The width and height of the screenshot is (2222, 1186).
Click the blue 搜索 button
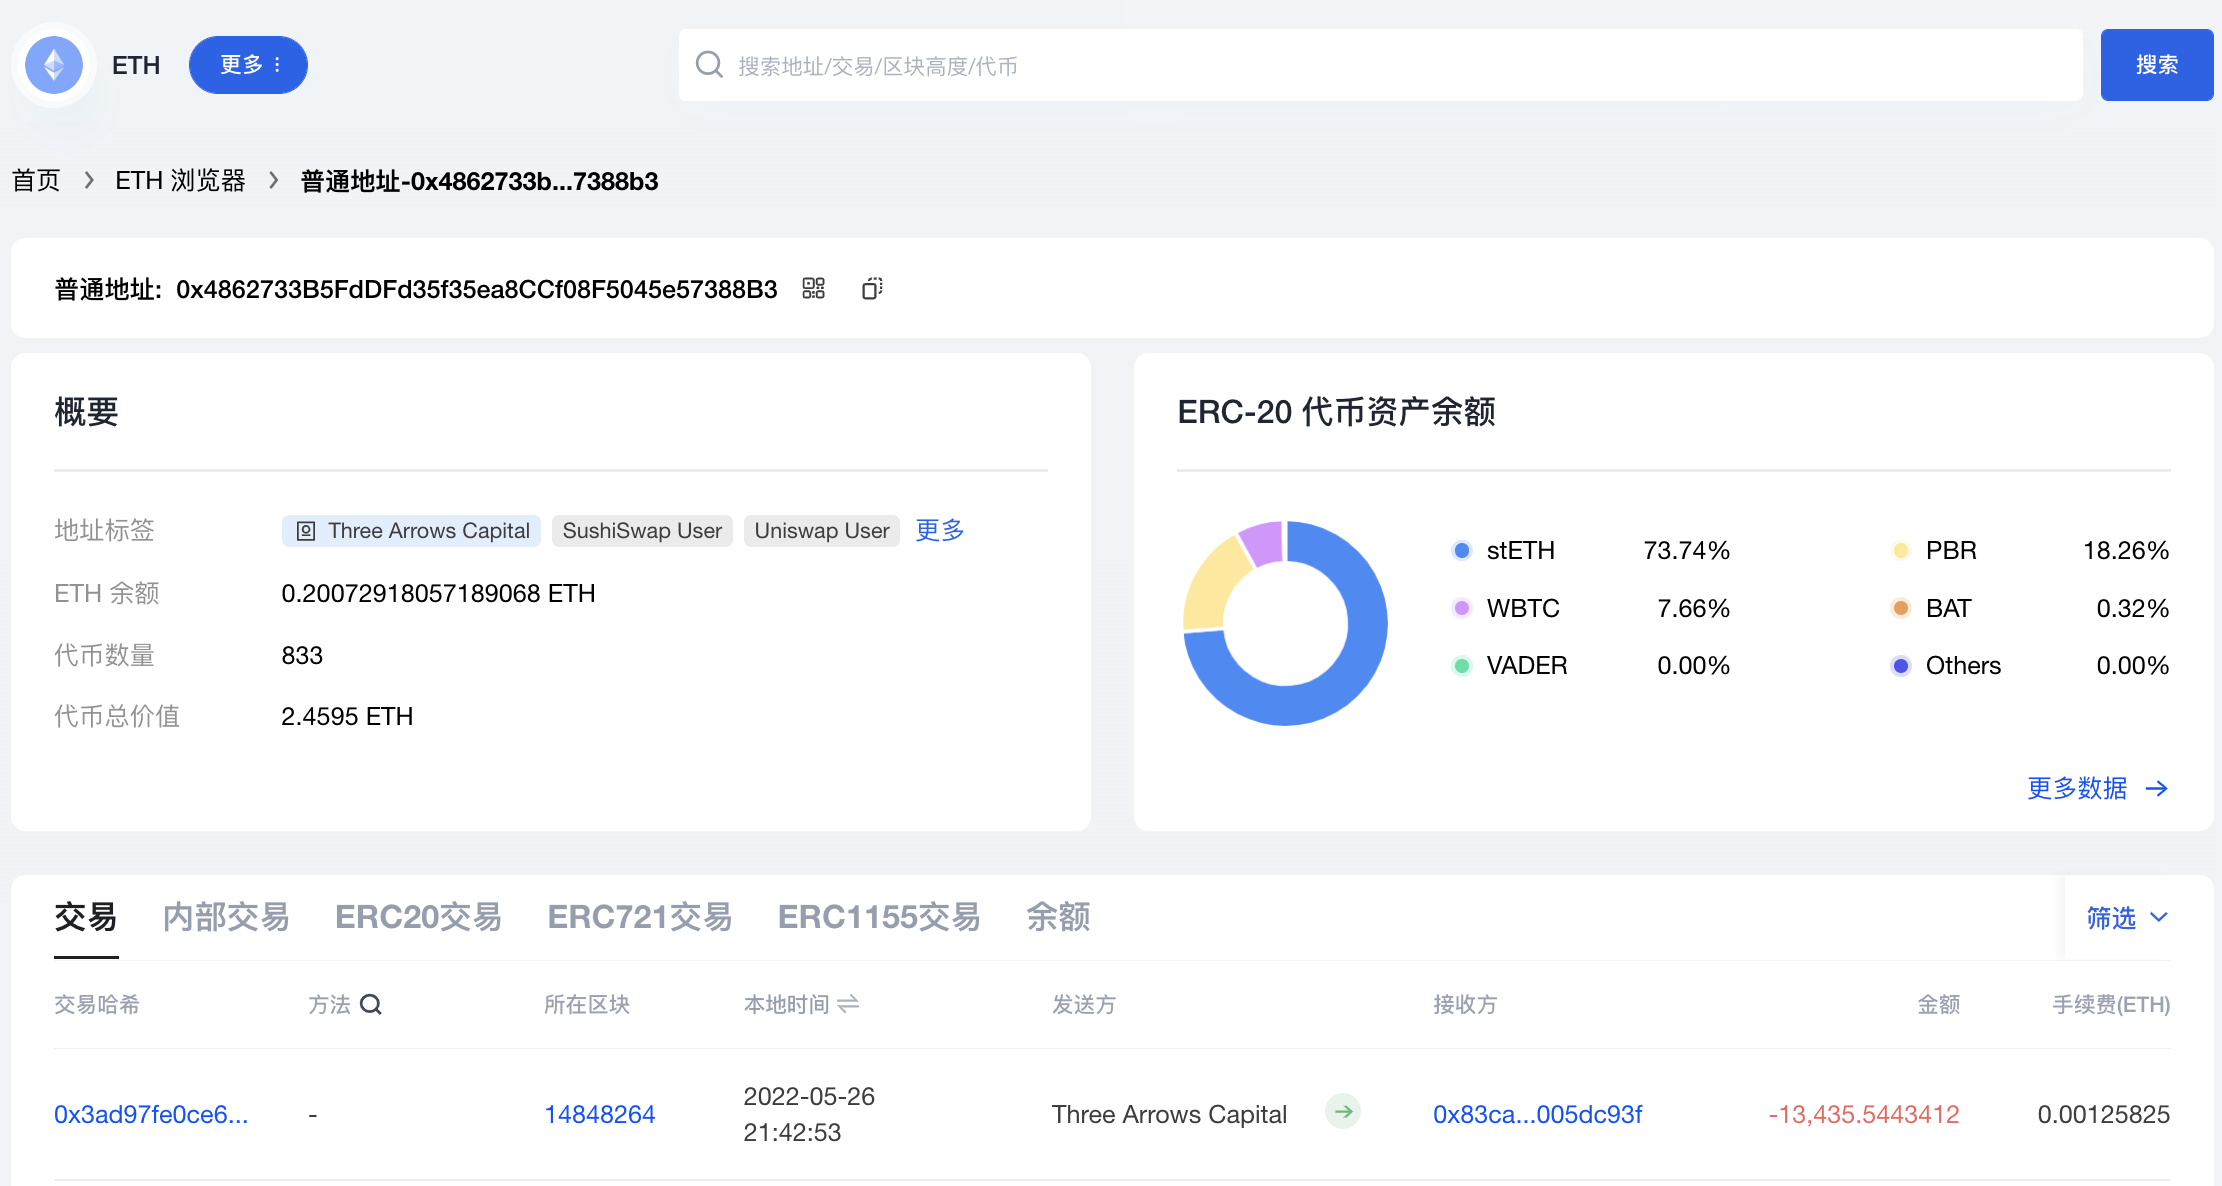[2157, 65]
